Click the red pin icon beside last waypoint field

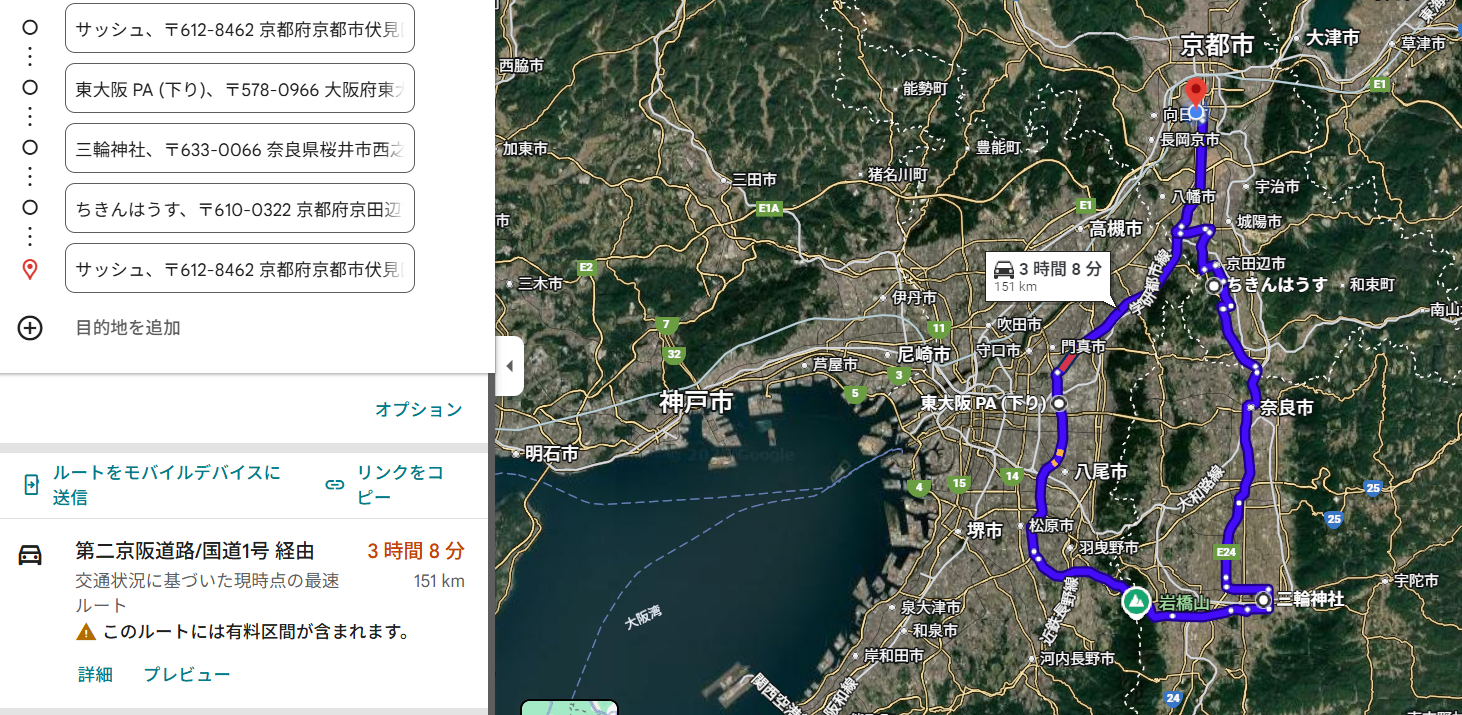30,269
